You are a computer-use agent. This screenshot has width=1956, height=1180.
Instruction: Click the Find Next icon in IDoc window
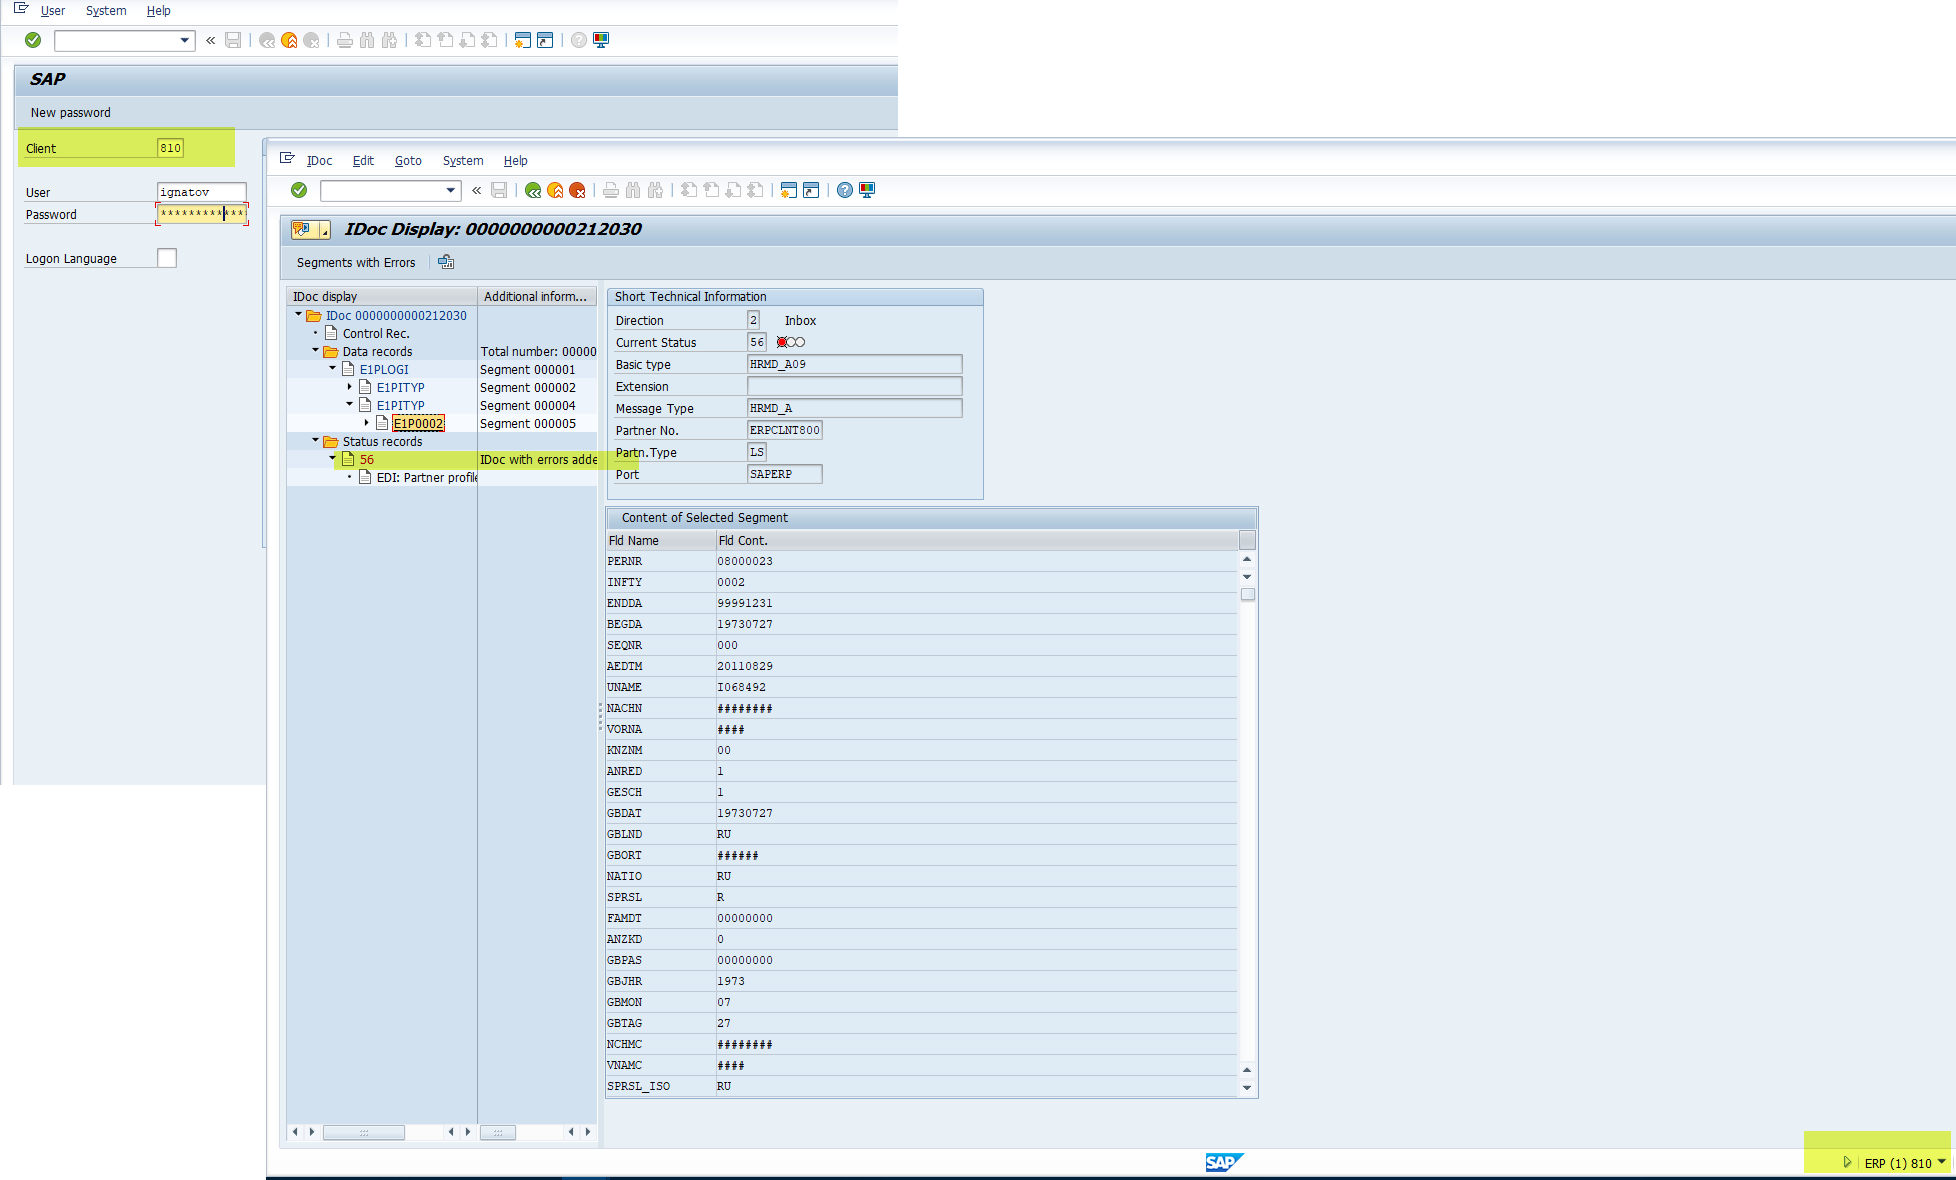[x=655, y=190]
